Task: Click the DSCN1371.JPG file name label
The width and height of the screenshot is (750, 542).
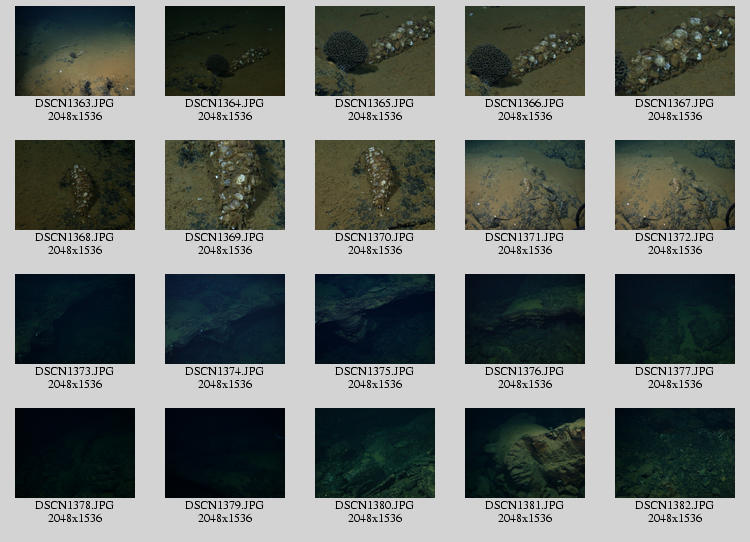Action: 524,237
